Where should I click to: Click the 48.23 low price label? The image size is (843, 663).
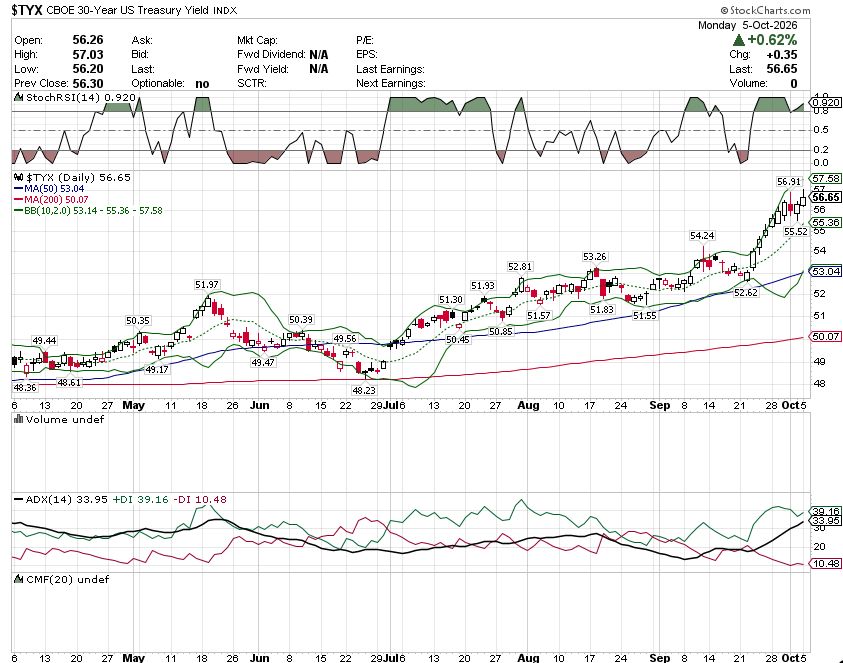364,390
